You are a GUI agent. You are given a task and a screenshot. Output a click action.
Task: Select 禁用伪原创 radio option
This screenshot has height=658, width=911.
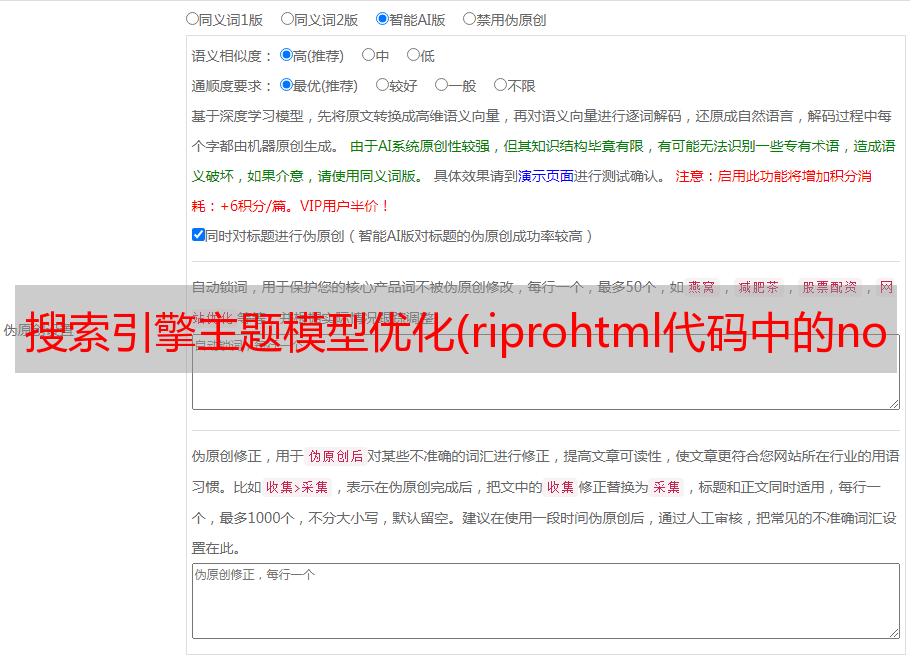[469, 19]
